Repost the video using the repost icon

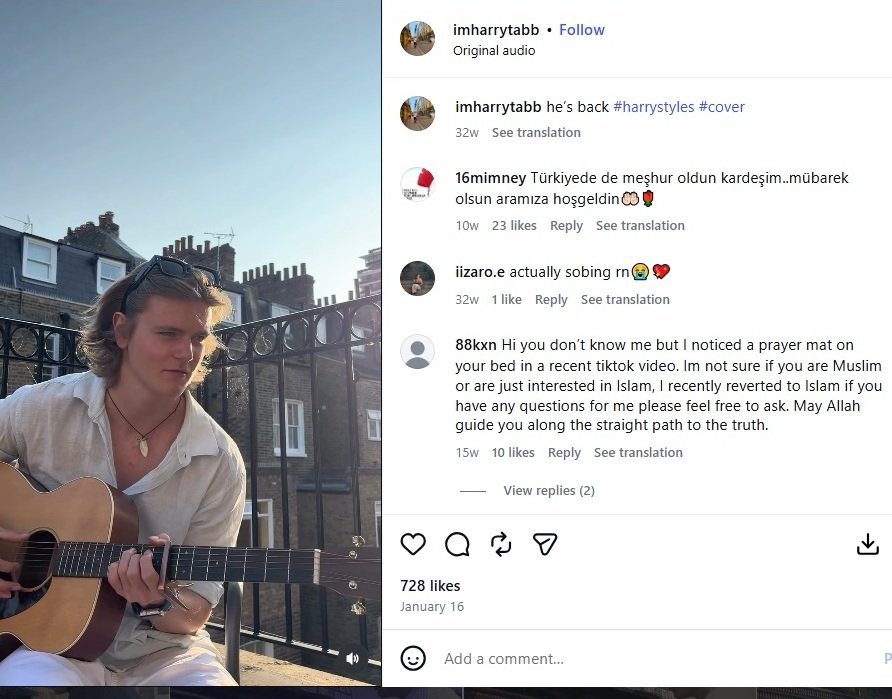click(501, 544)
